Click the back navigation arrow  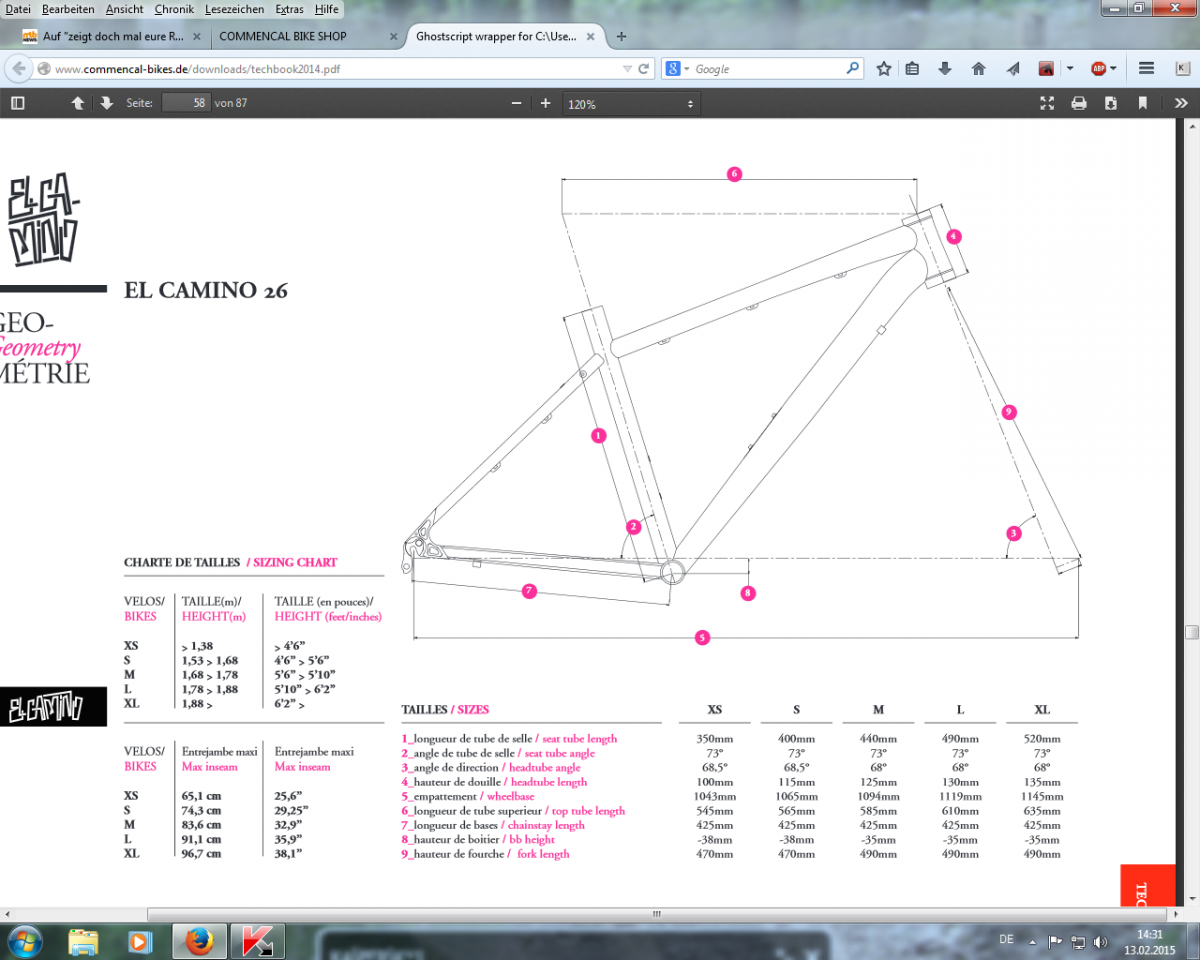tap(18, 69)
